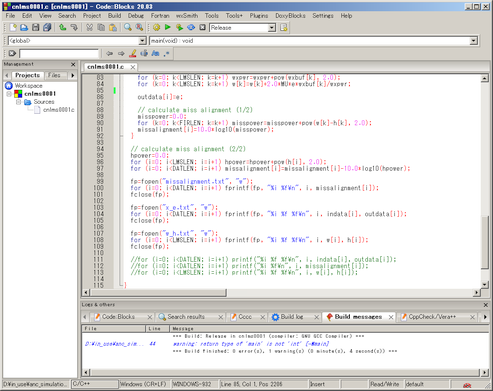This screenshot has height=391, width=493.
Task: Build the project with gear icon
Action: click(x=156, y=28)
